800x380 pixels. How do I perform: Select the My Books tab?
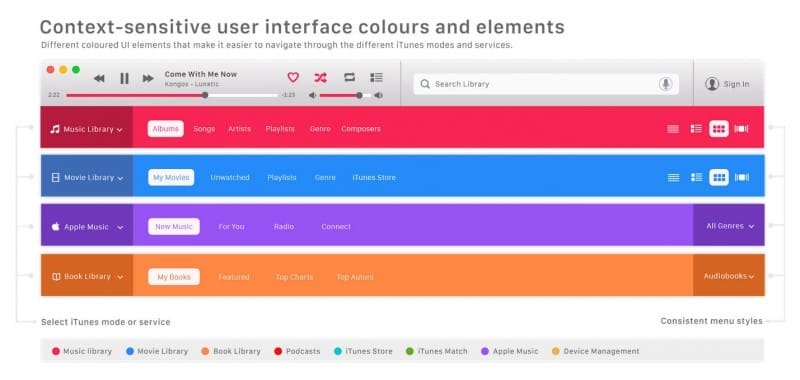pyautogui.click(x=174, y=277)
